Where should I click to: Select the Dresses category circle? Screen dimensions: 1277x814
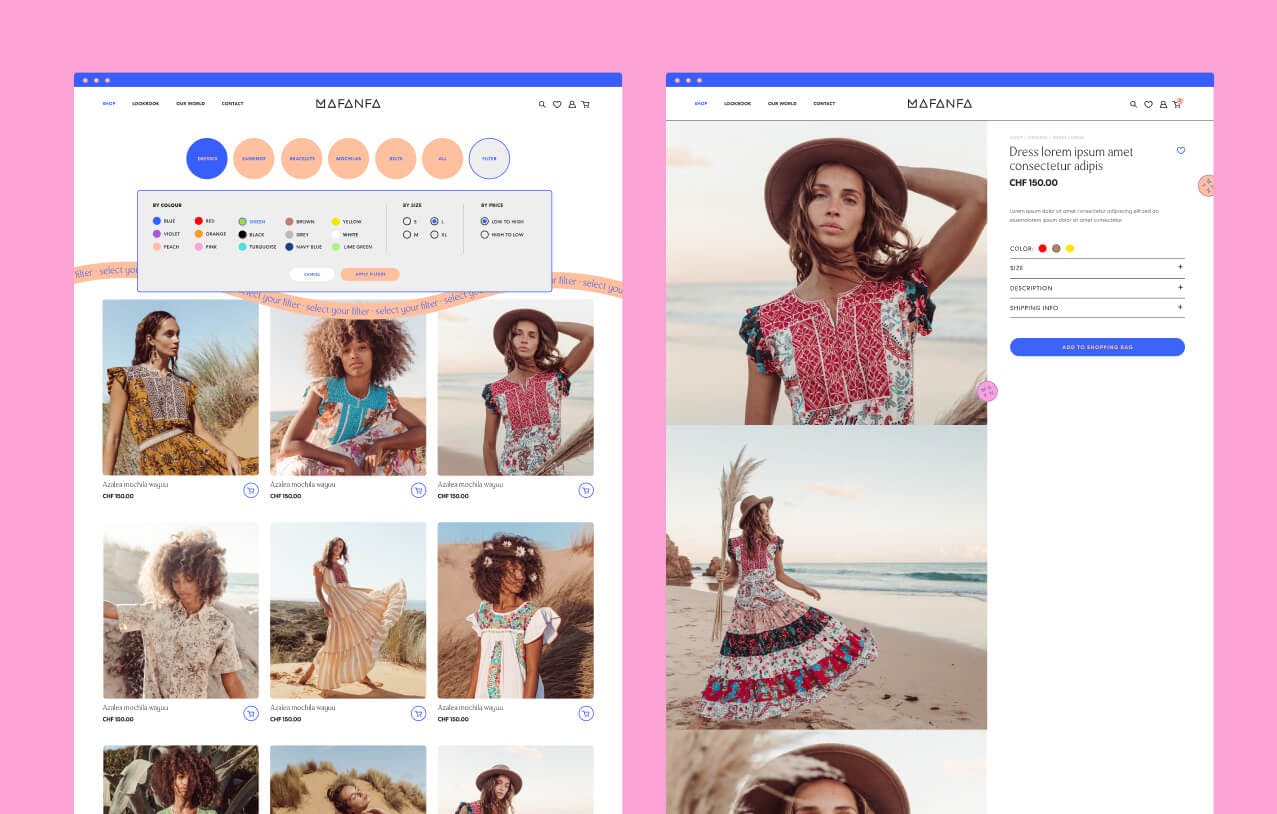click(207, 158)
